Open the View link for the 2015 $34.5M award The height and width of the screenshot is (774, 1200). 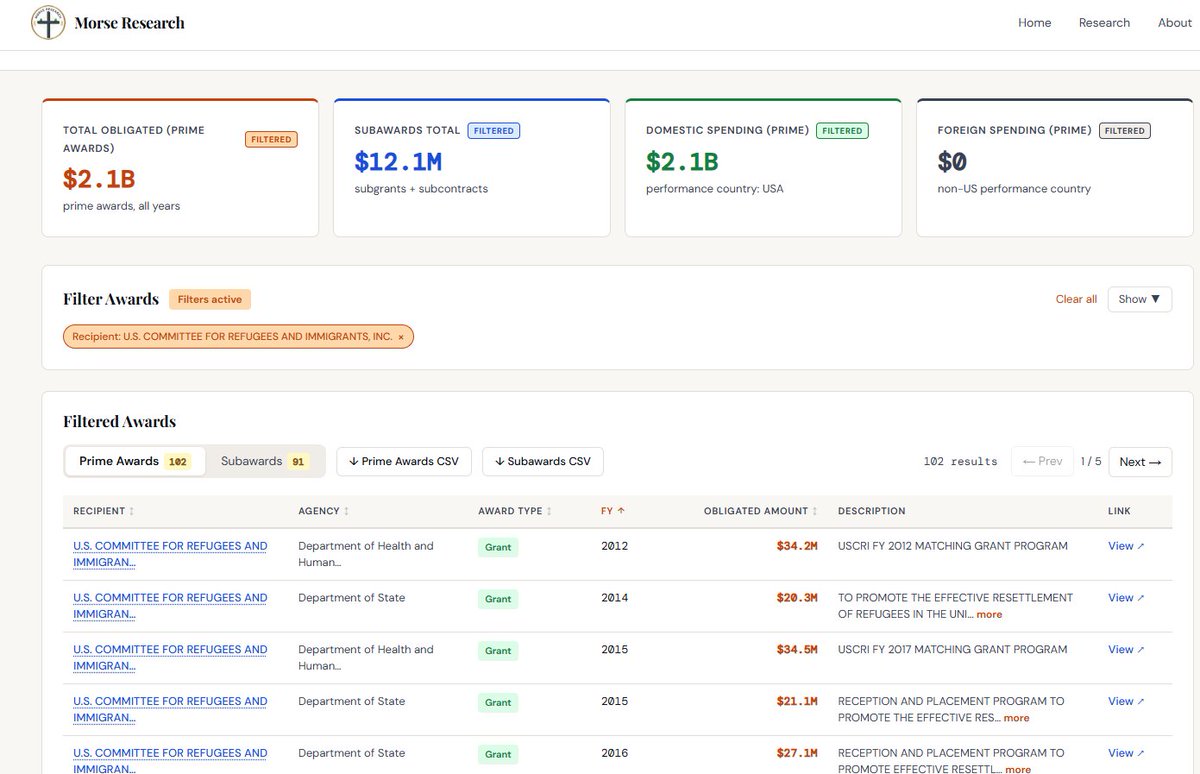(x=1126, y=650)
